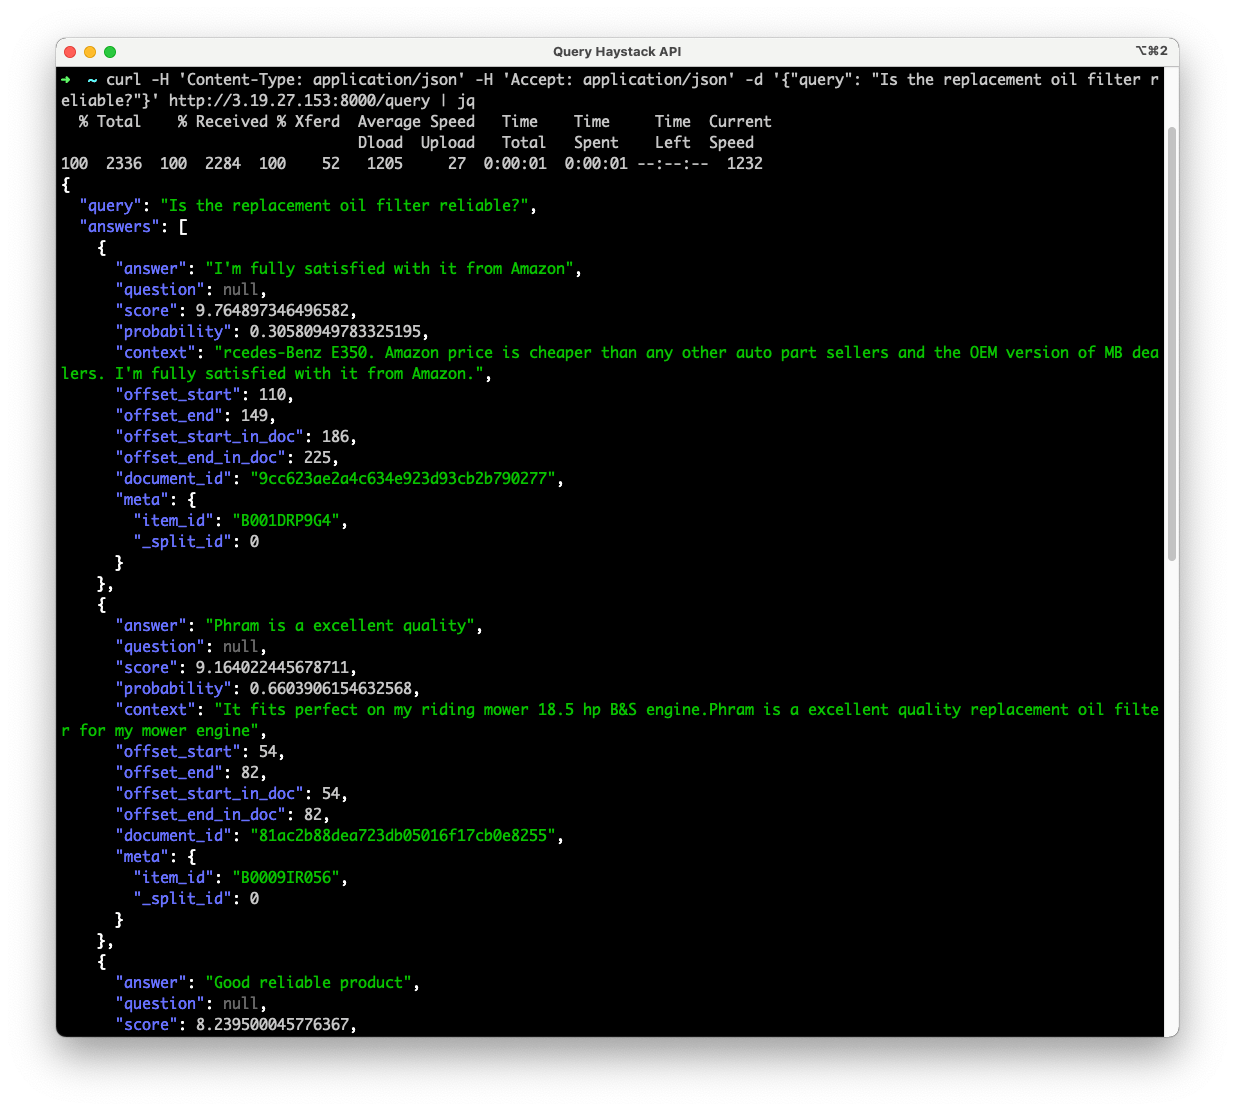
Task: Click the score value 8.239500045776367
Action: pyautogui.click(x=272, y=1025)
